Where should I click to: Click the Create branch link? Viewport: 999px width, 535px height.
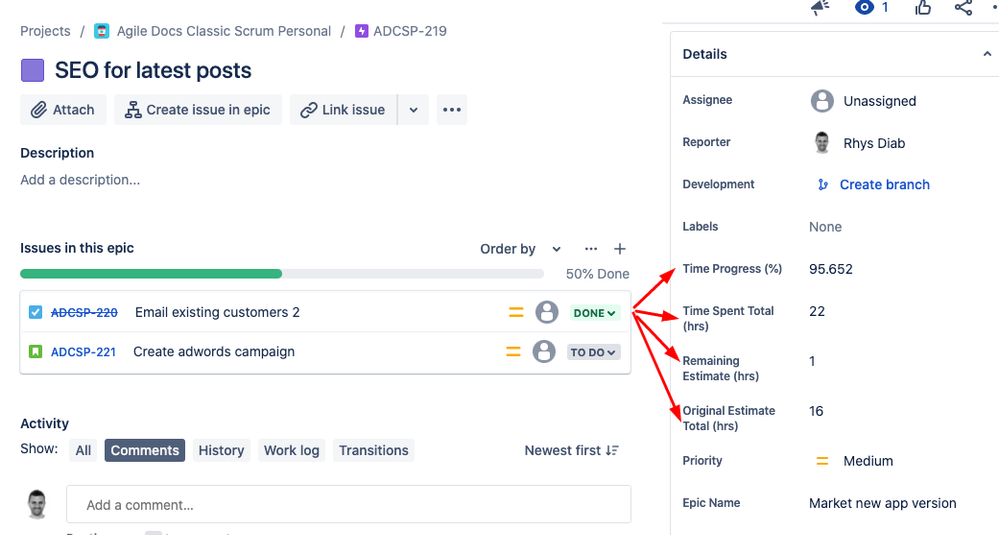[884, 185]
